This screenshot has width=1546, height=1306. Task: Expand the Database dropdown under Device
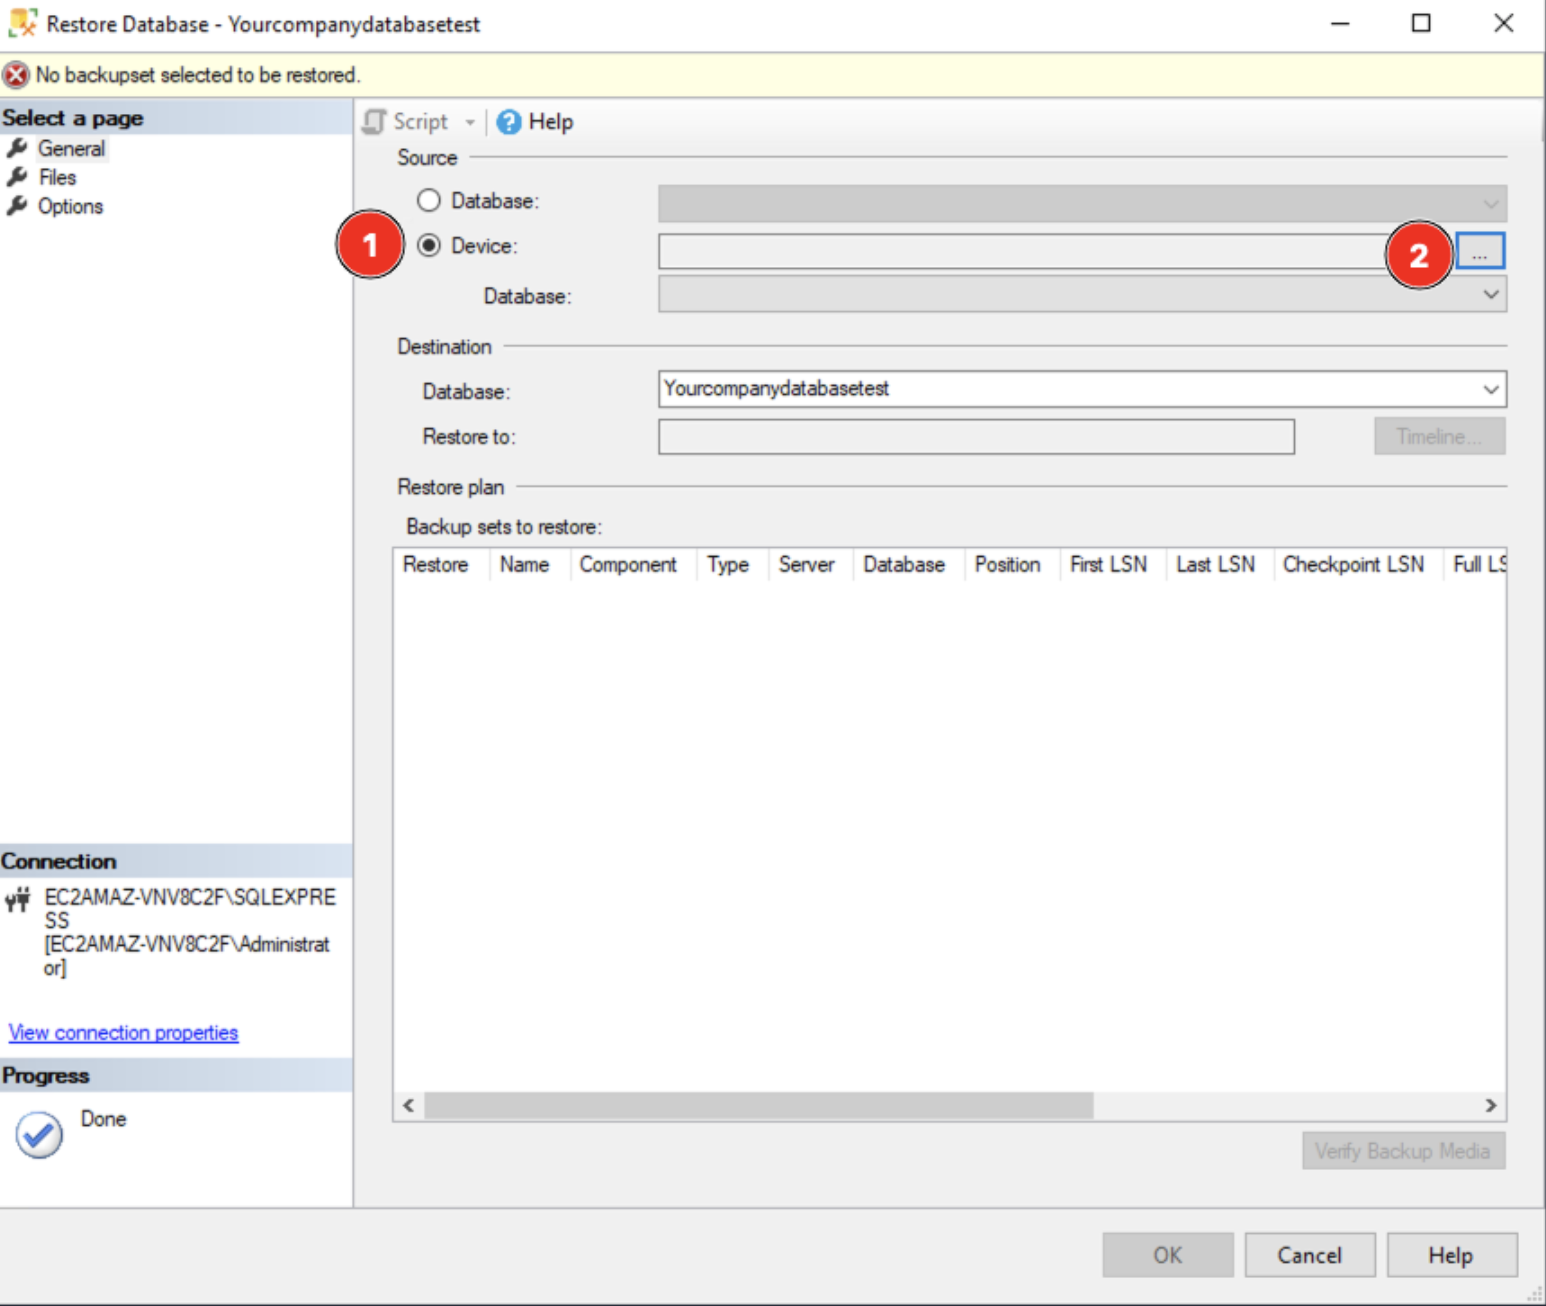[x=1082, y=294]
